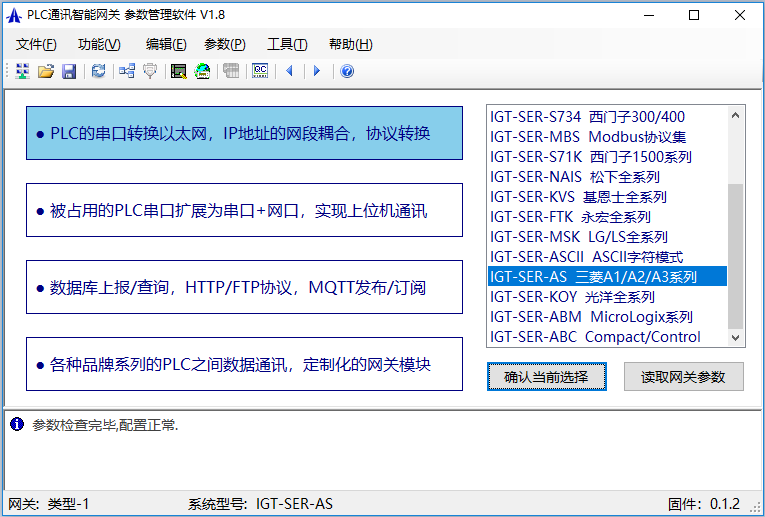This screenshot has width=765, height=517.
Task: Select the PLC的串口转换以太网 feature panel
Action: 244,133
